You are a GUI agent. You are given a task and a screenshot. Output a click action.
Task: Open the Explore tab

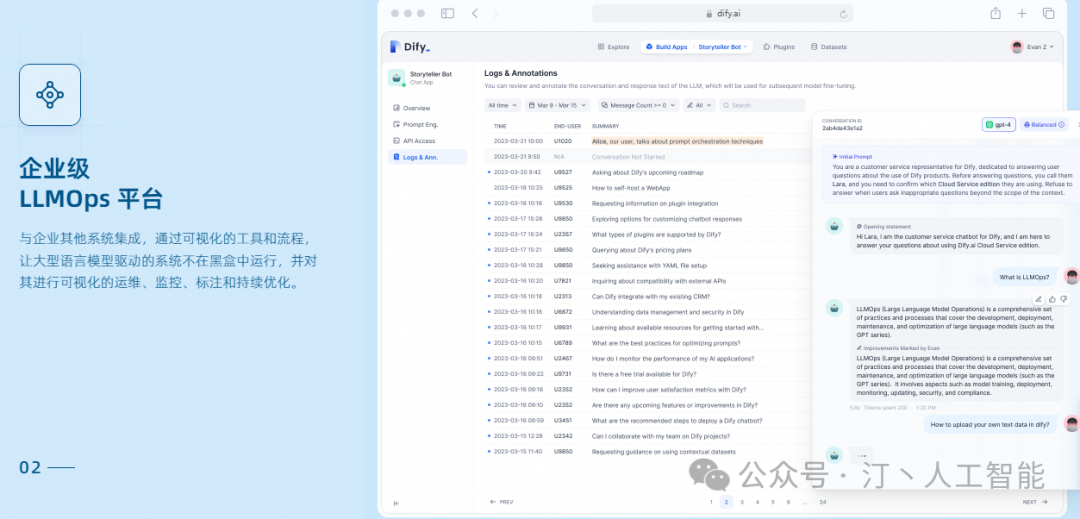click(613, 47)
